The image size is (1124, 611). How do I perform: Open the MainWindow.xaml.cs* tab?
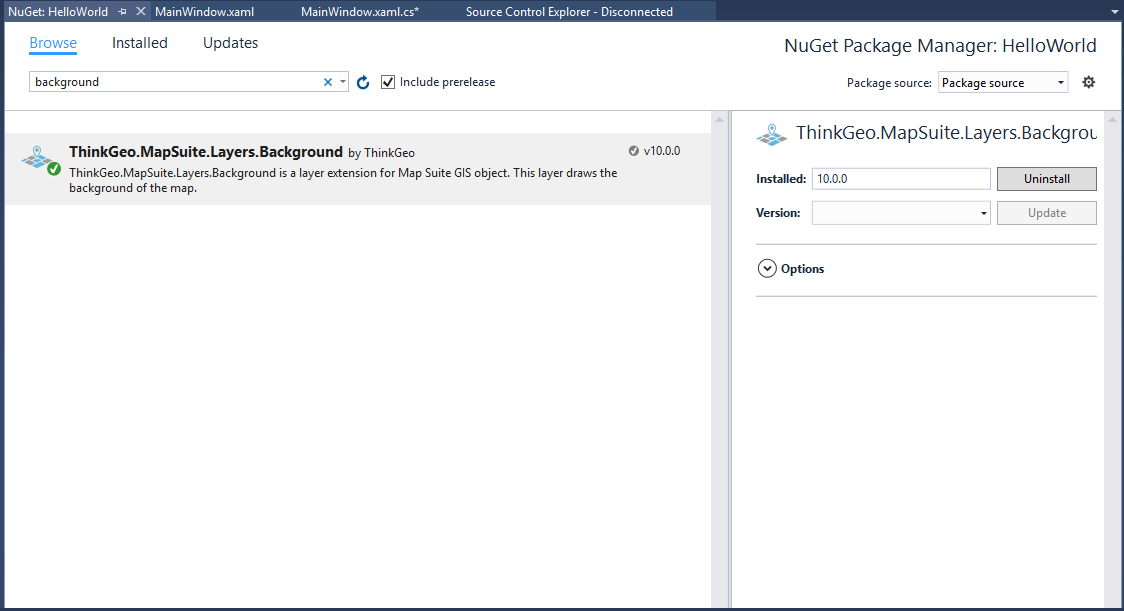(360, 11)
